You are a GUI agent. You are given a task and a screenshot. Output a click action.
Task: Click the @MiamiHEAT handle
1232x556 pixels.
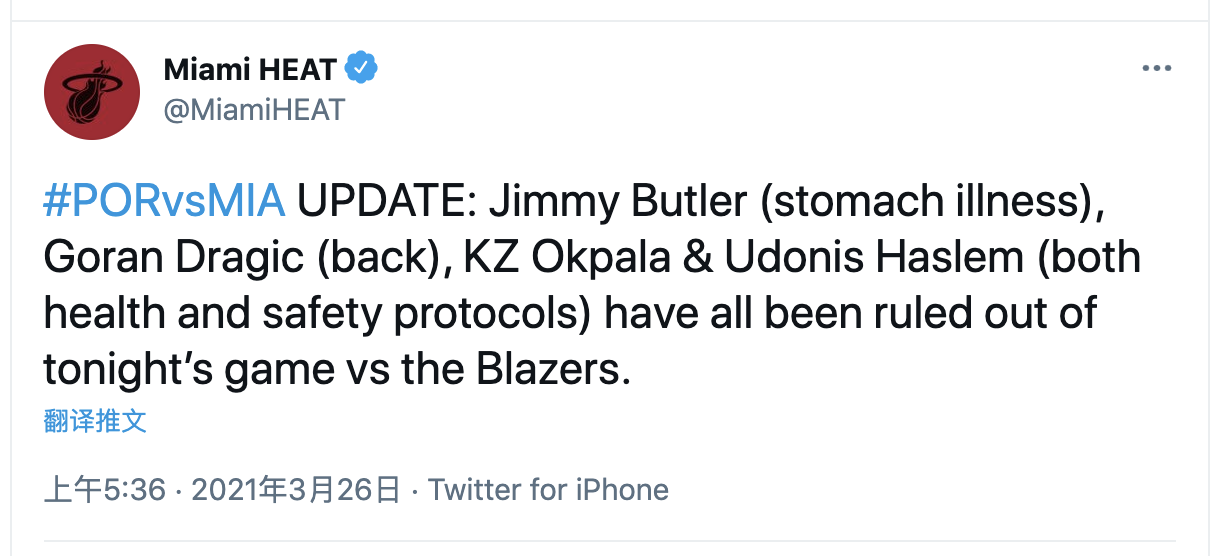(x=253, y=109)
